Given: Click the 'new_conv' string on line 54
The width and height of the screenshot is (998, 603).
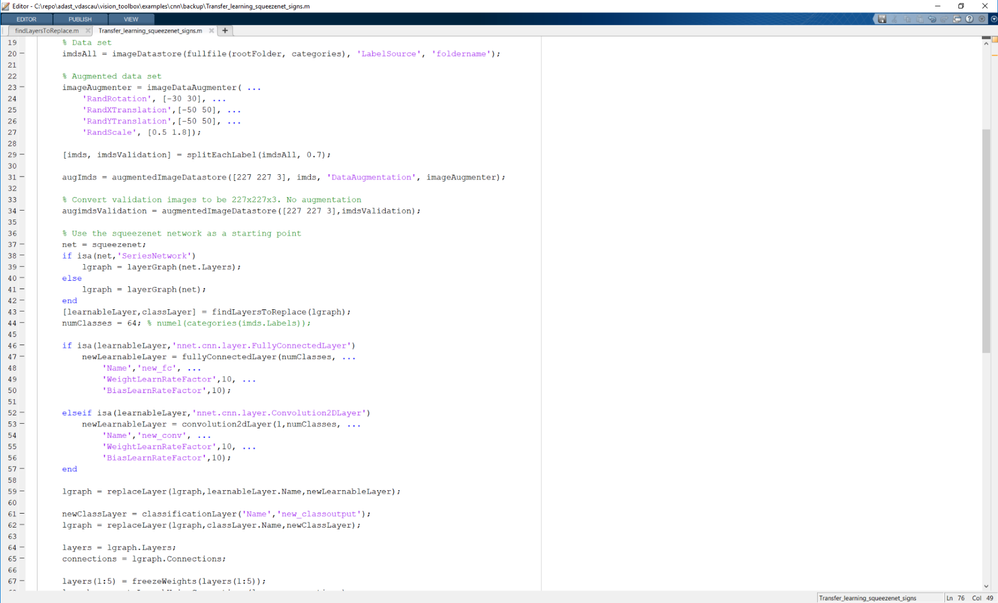Looking at the screenshot, I should tap(162, 436).
